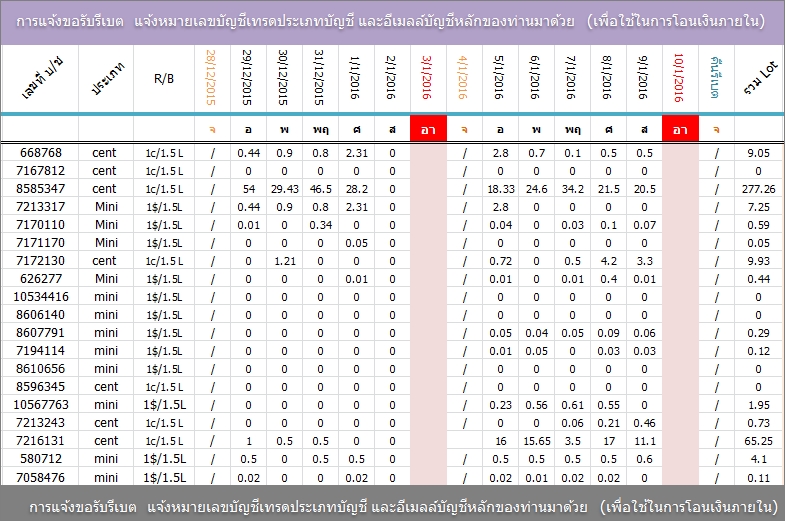Click the 6/1/2016 date column header
This screenshot has width=785, height=521.
537,79
